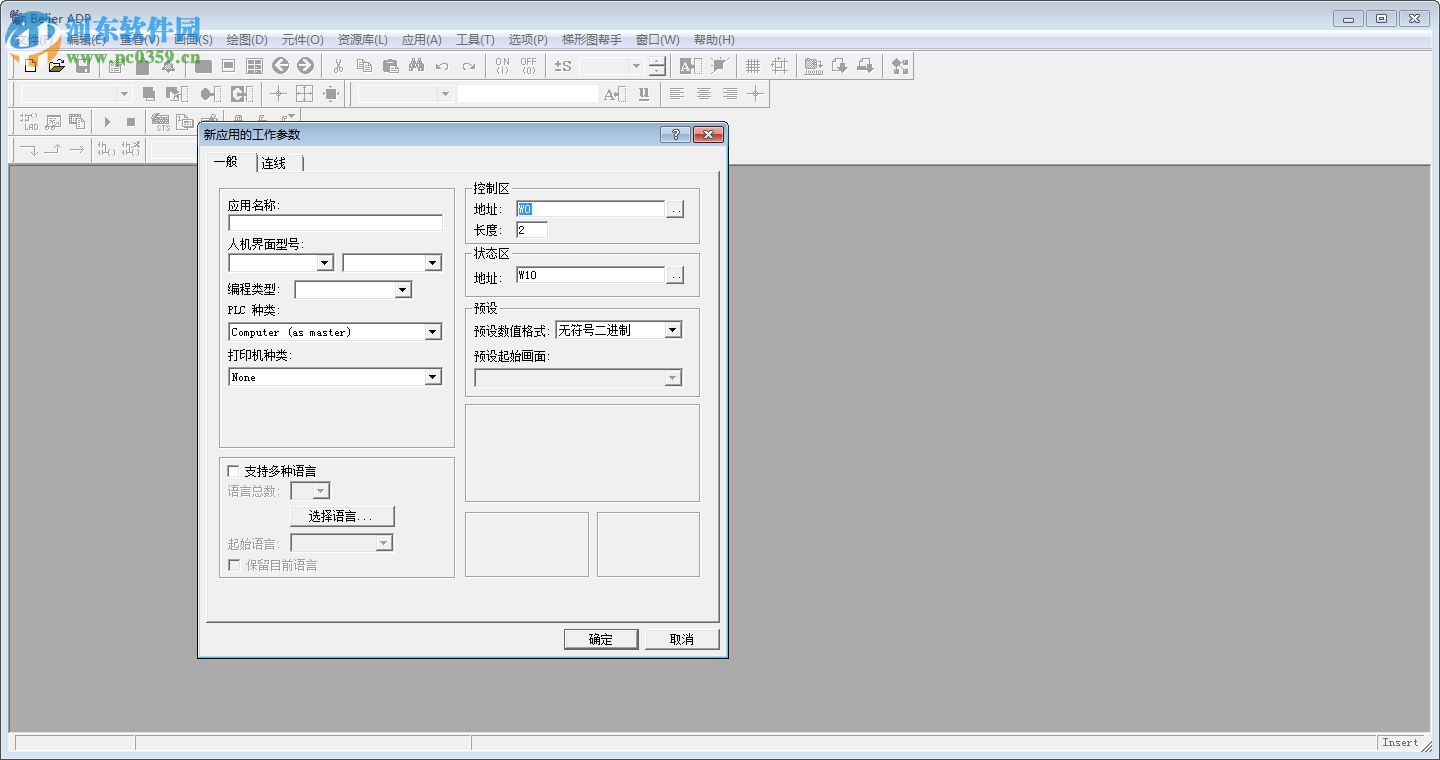1440x760 pixels.
Task: Expand the 预设数值格式 dropdown
Action: click(x=673, y=330)
